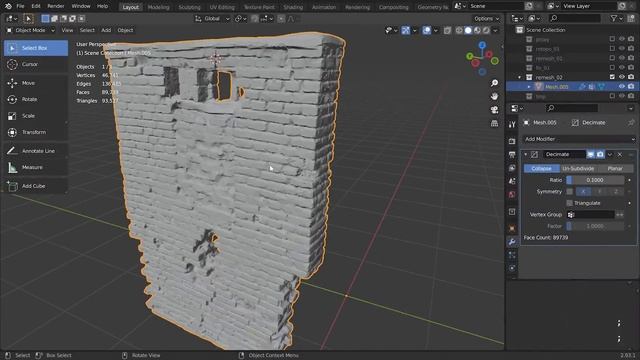This screenshot has width=640, height=360.
Task: Collapse the remesh_02 collection
Action: coord(520,77)
